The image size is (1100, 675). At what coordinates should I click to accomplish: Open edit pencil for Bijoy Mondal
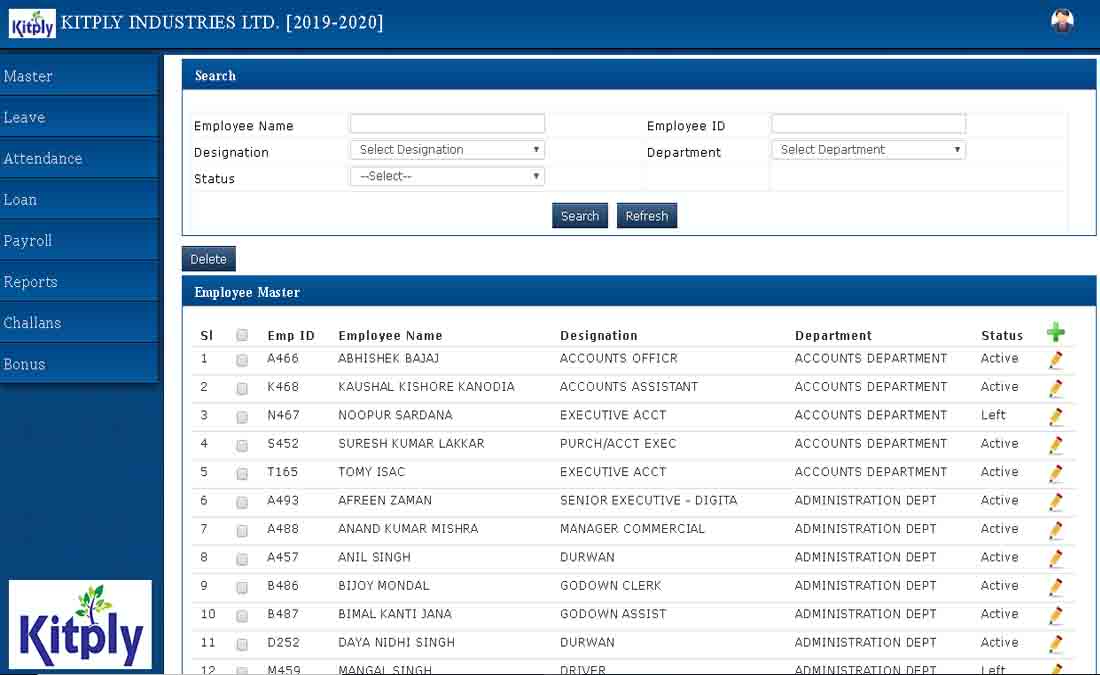tap(1055, 587)
